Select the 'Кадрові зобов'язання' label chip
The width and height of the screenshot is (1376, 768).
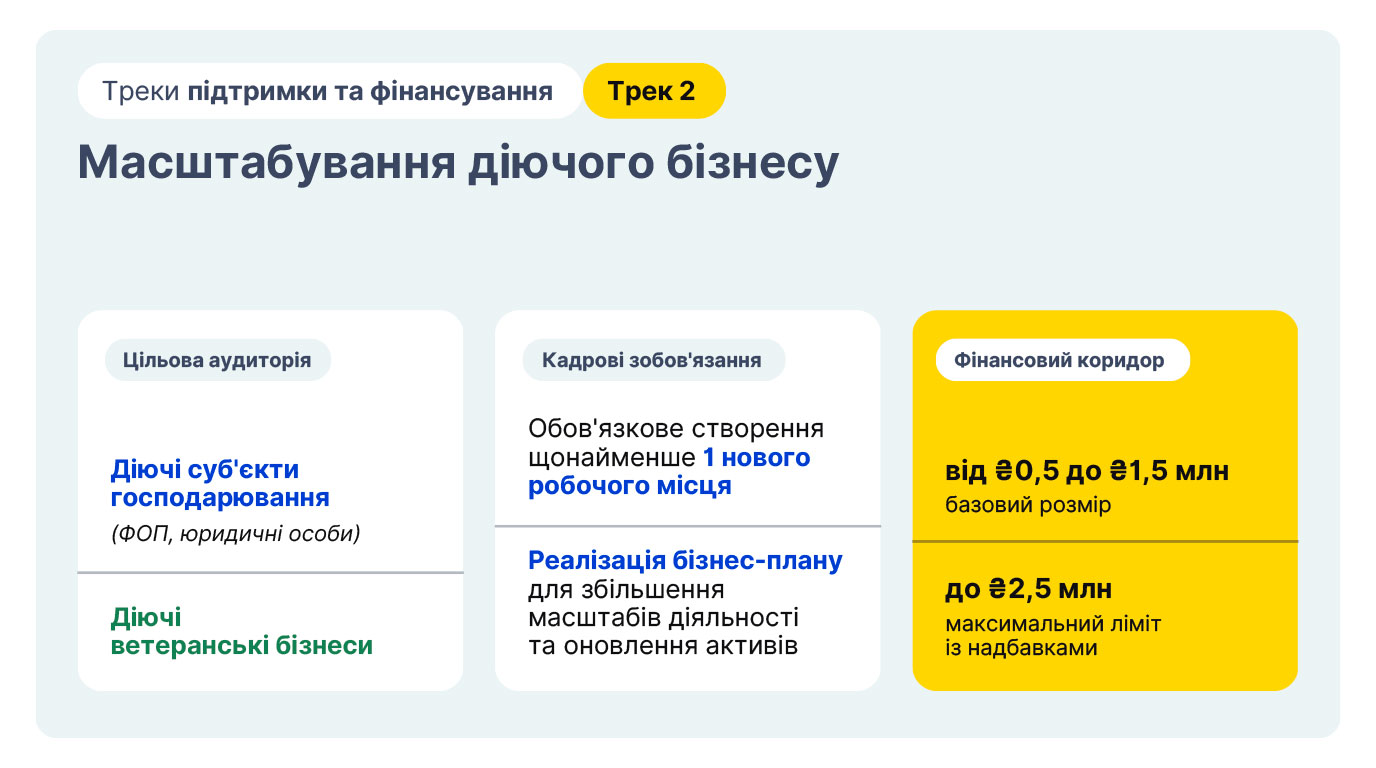tap(653, 360)
